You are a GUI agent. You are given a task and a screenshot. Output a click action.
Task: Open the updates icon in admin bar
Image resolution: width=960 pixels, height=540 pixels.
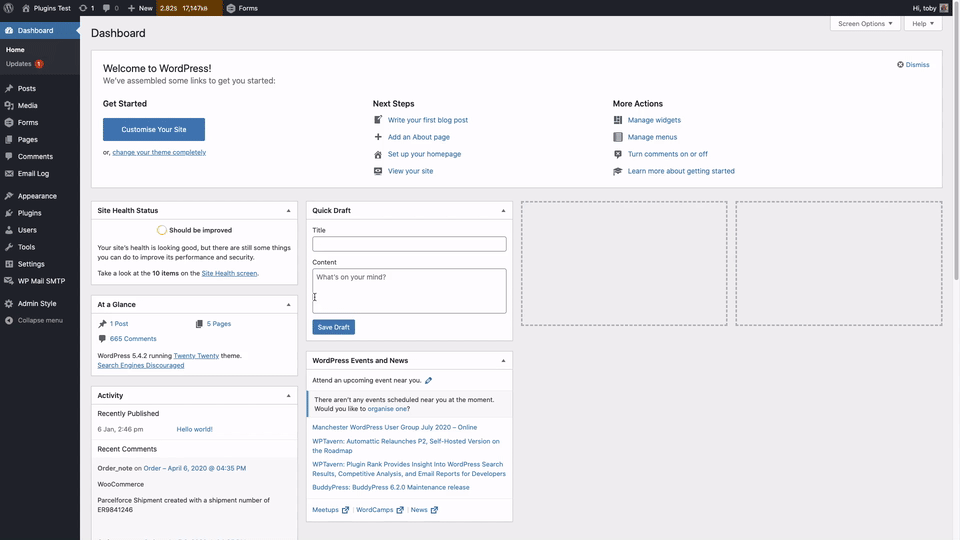pyautogui.click(x=83, y=8)
